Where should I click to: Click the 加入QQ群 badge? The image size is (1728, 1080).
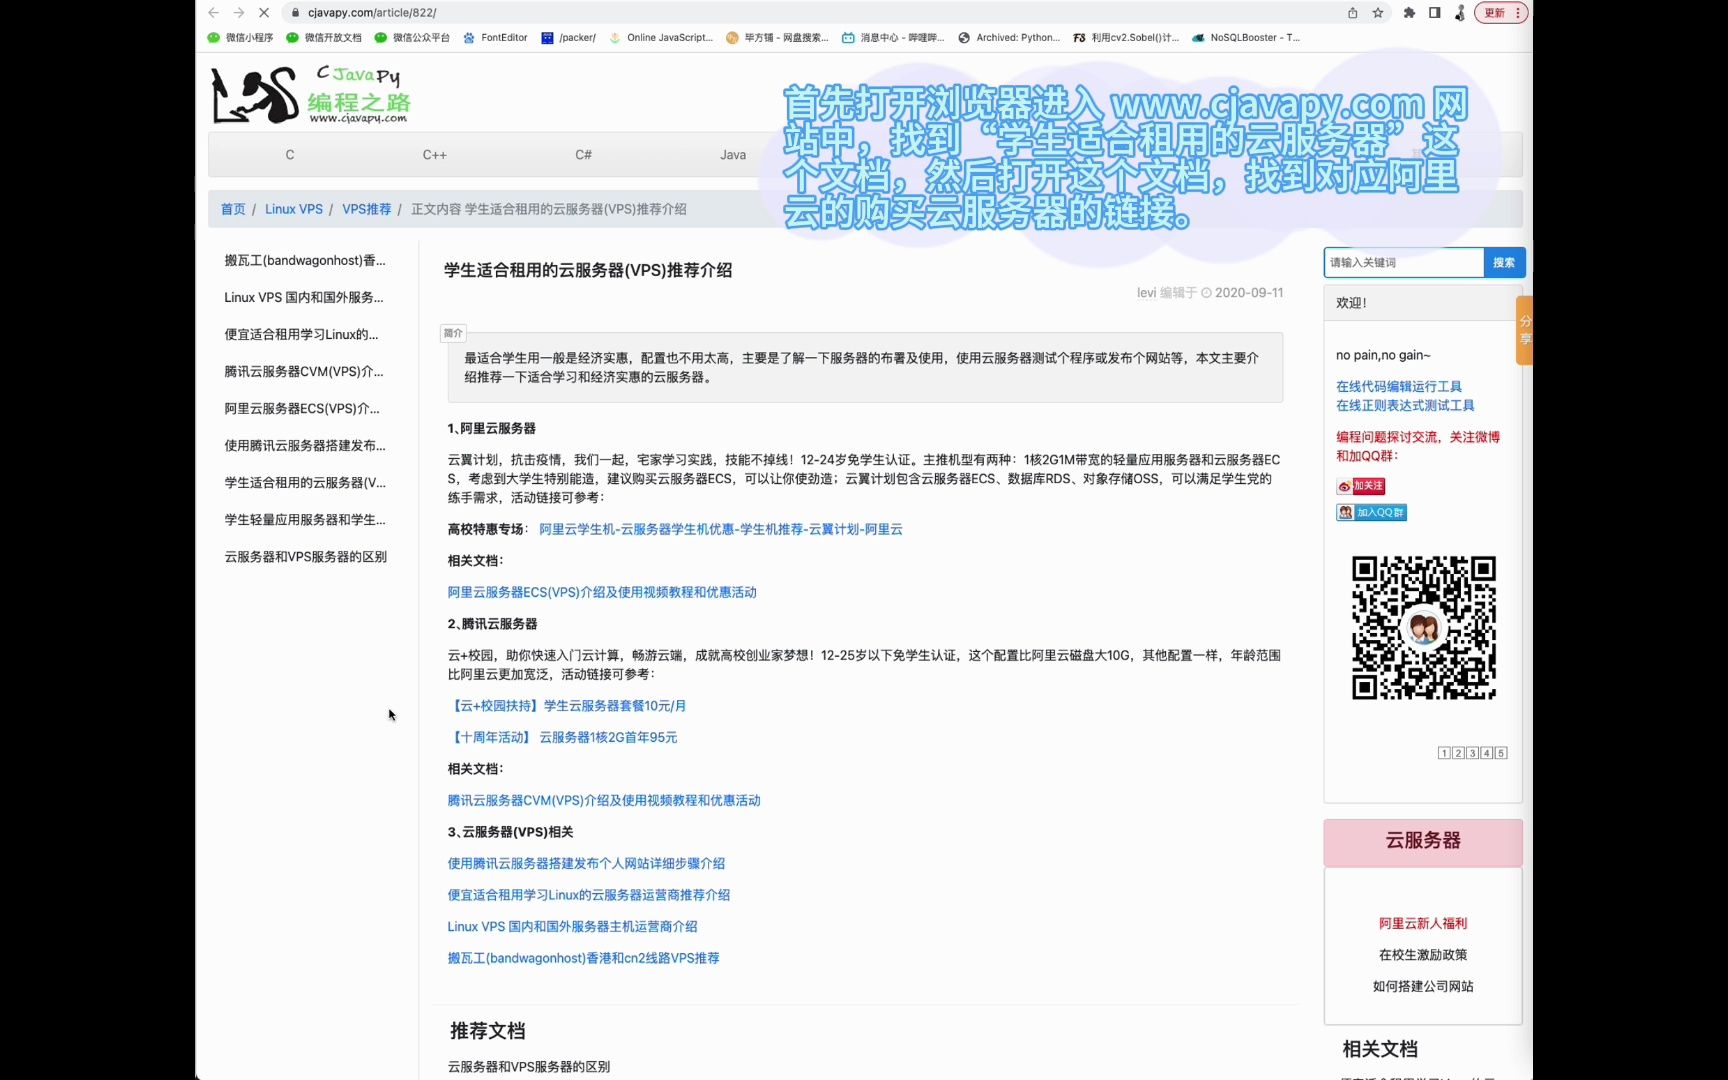click(1371, 512)
